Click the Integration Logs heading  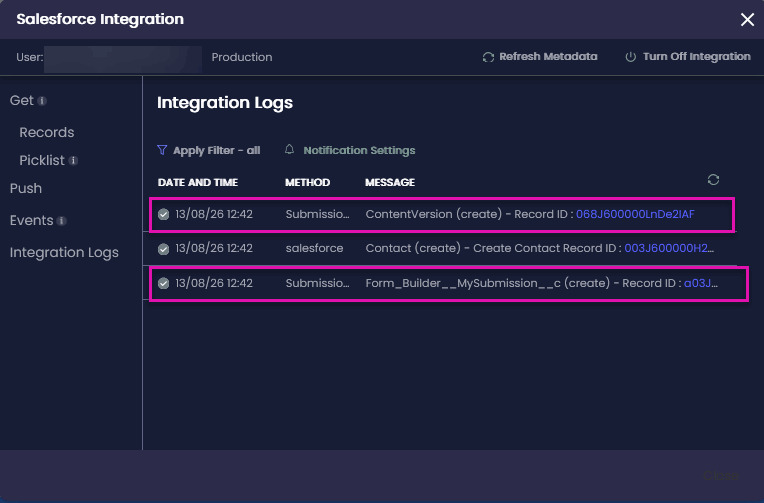(225, 102)
